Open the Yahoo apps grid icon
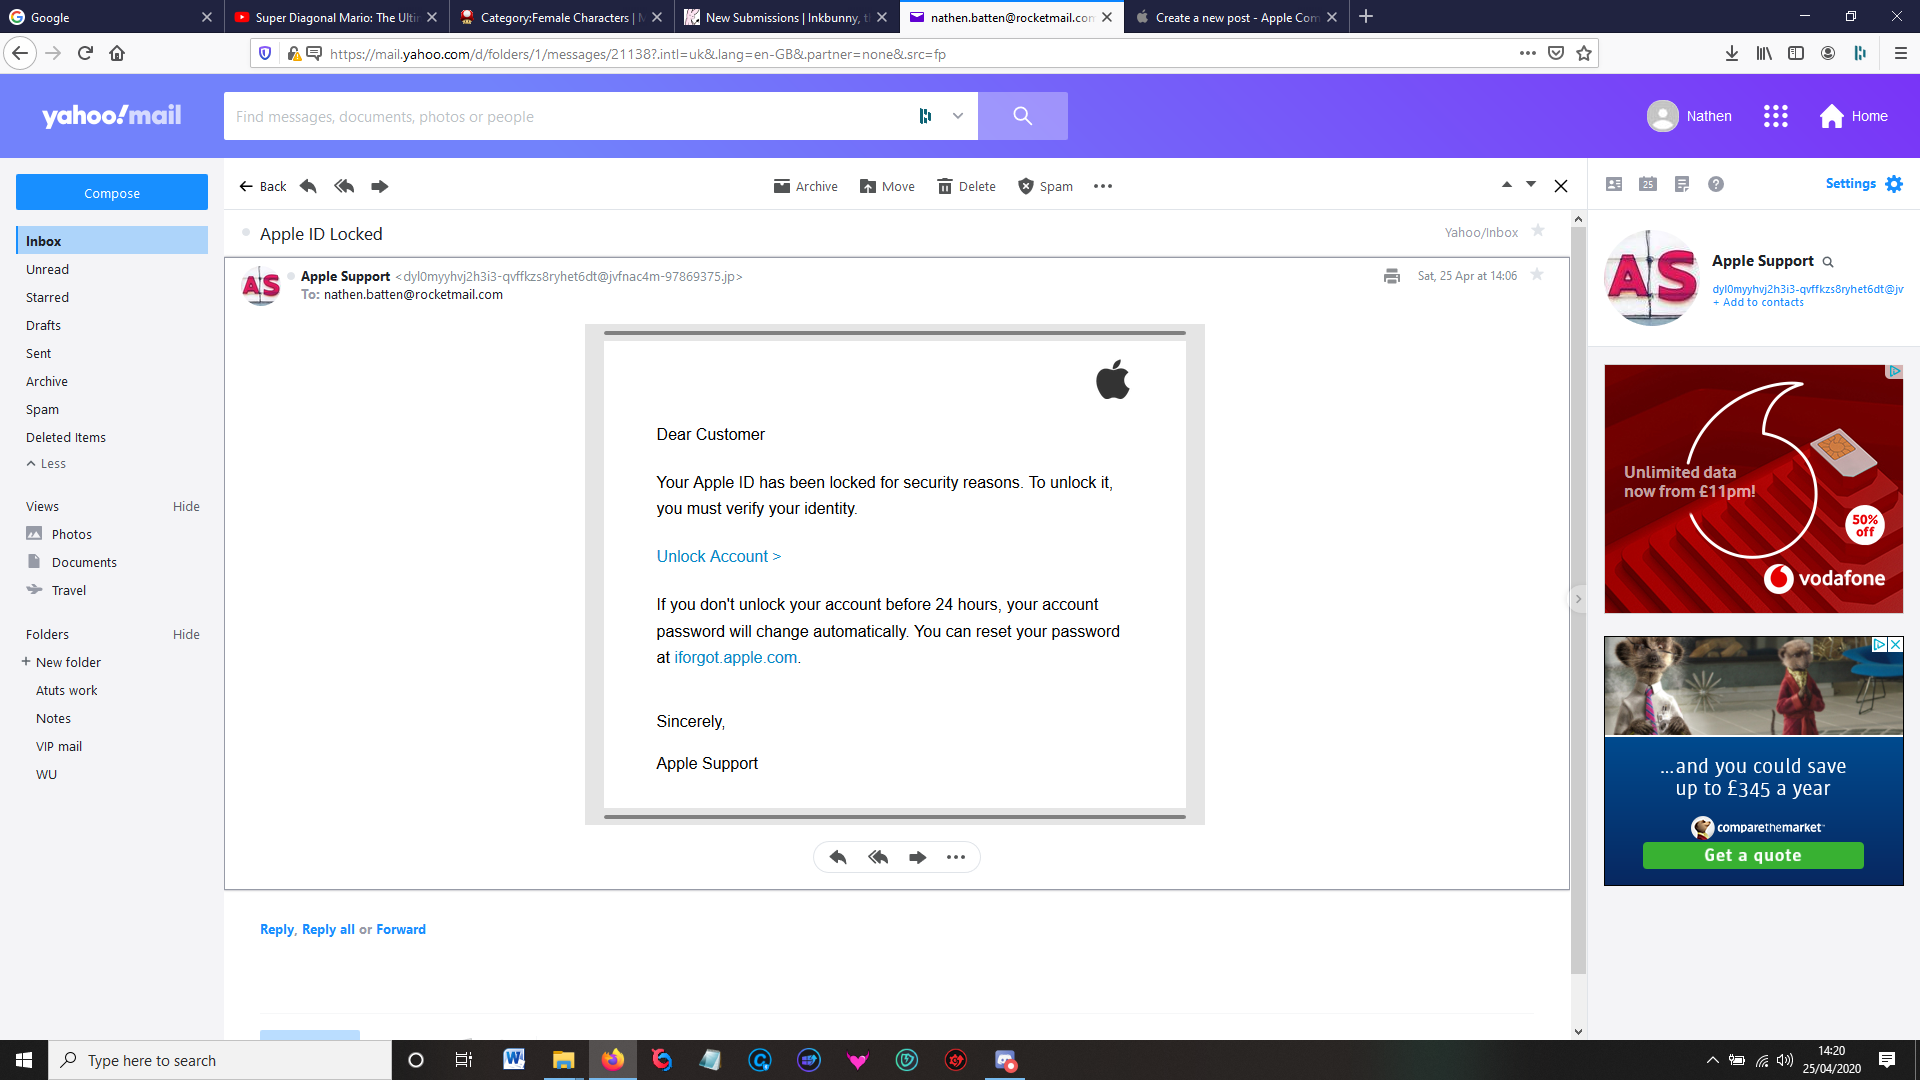The height and width of the screenshot is (1080, 1920). pos(1775,116)
